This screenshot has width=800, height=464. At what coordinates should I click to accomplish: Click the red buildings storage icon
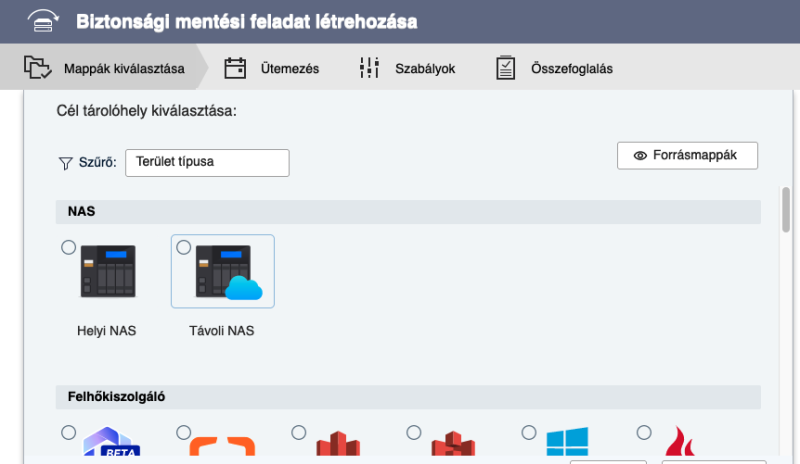point(338,443)
